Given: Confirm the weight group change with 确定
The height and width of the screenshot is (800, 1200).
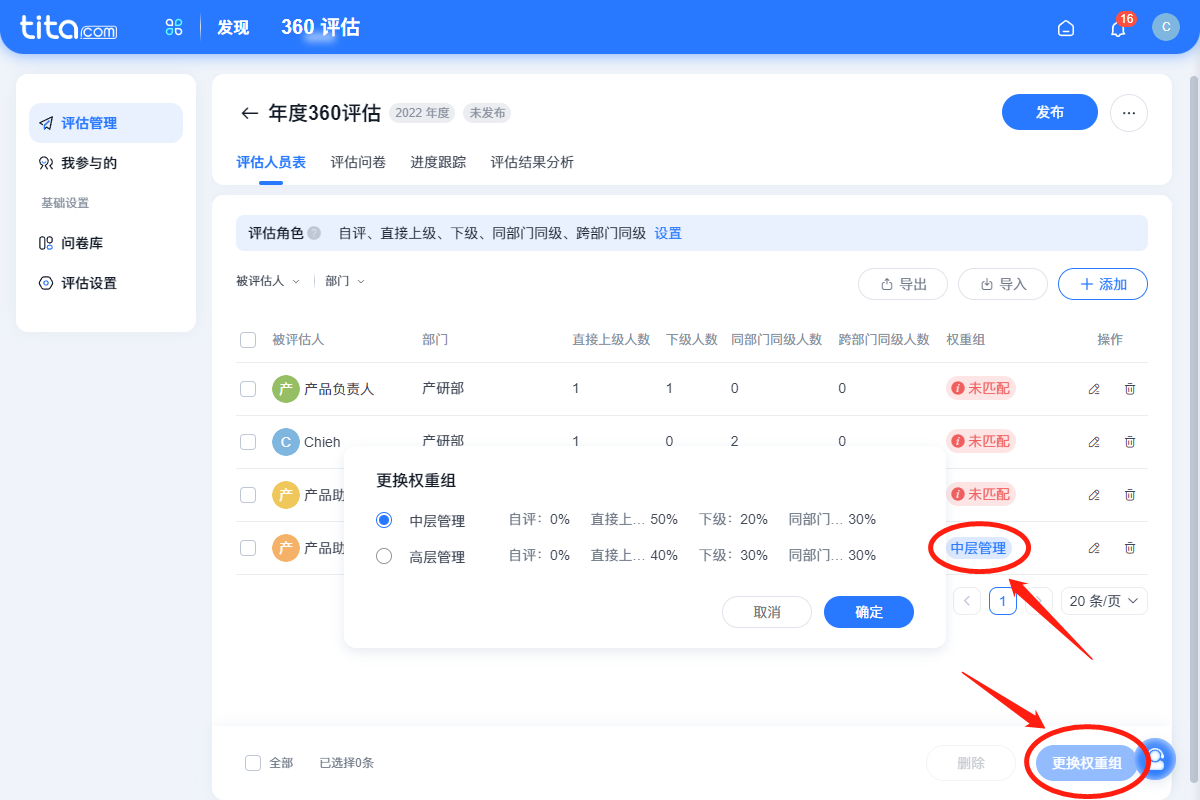Looking at the screenshot, I should [x=869, y=612].
